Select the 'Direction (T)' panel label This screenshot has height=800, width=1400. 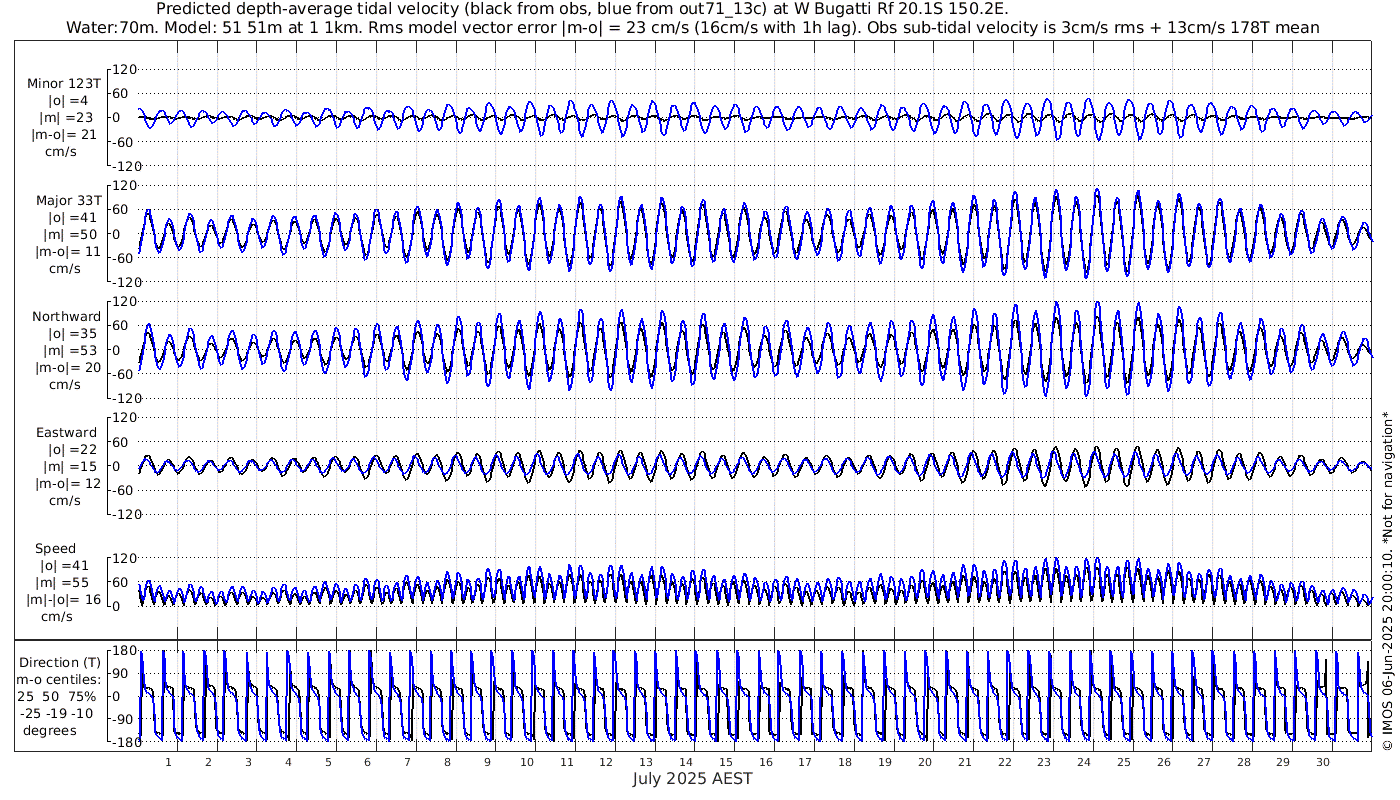(x=60, y=663)
